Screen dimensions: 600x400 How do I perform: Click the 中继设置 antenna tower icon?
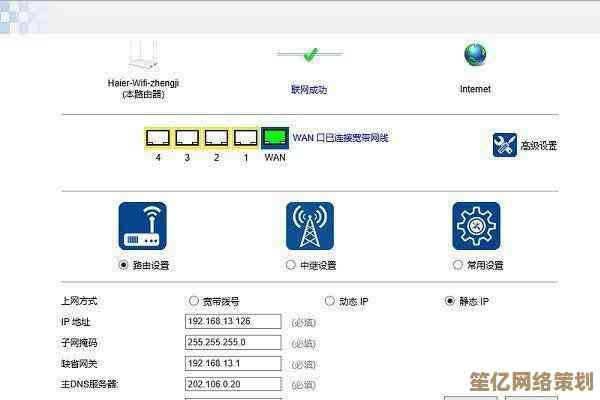[310, 226]
